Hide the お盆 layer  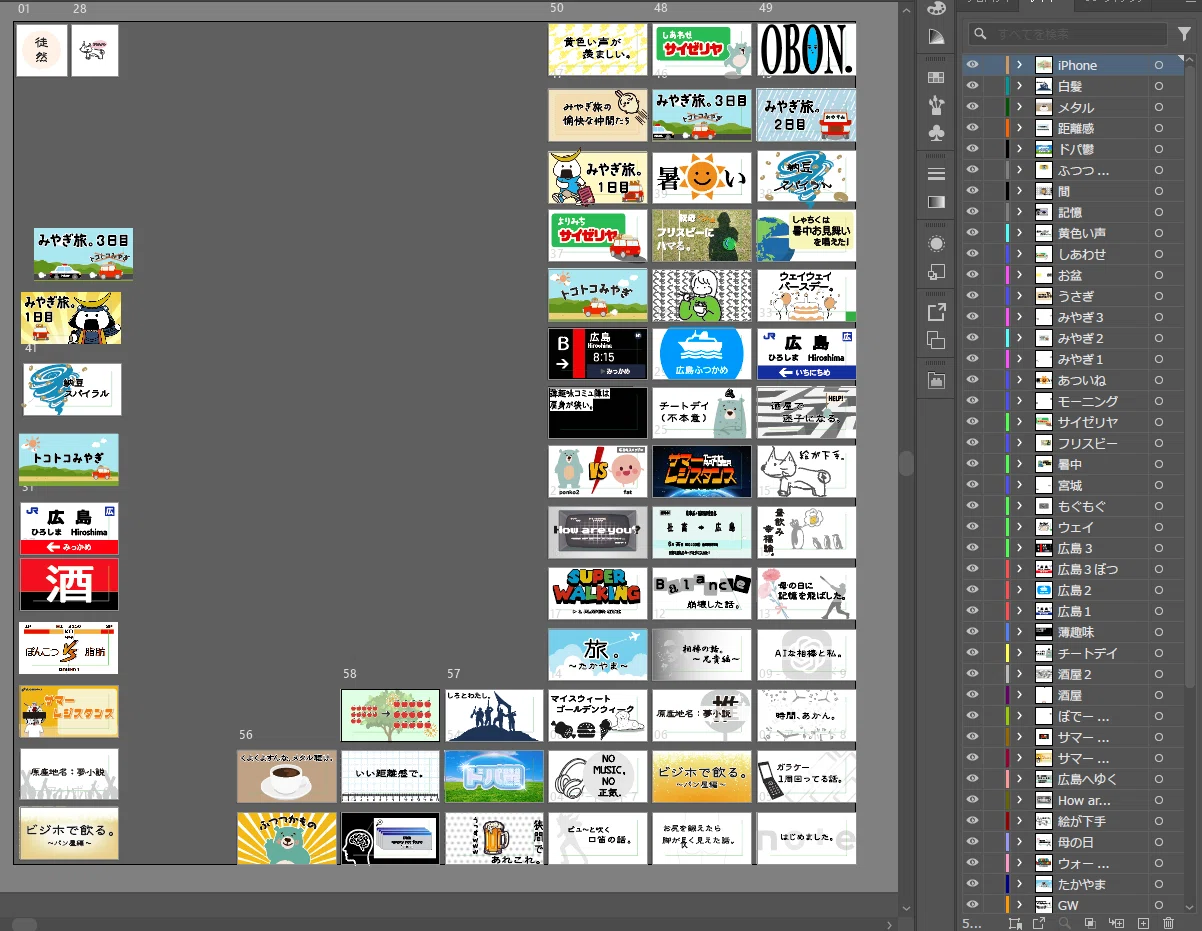coord(972,275)
